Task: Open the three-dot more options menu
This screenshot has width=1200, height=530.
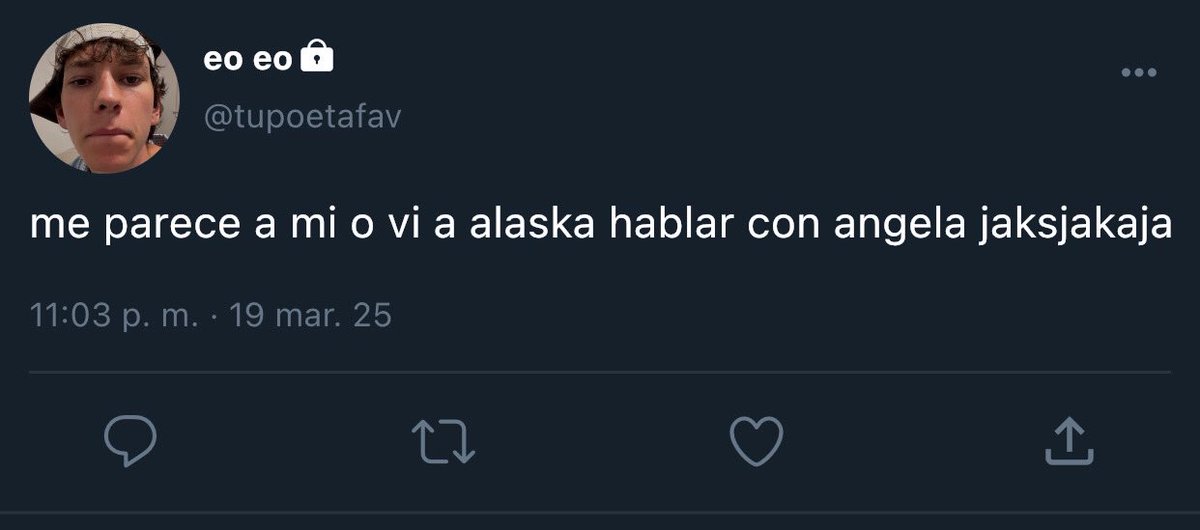Action: pyautogui.click(x=1138, y=73)
